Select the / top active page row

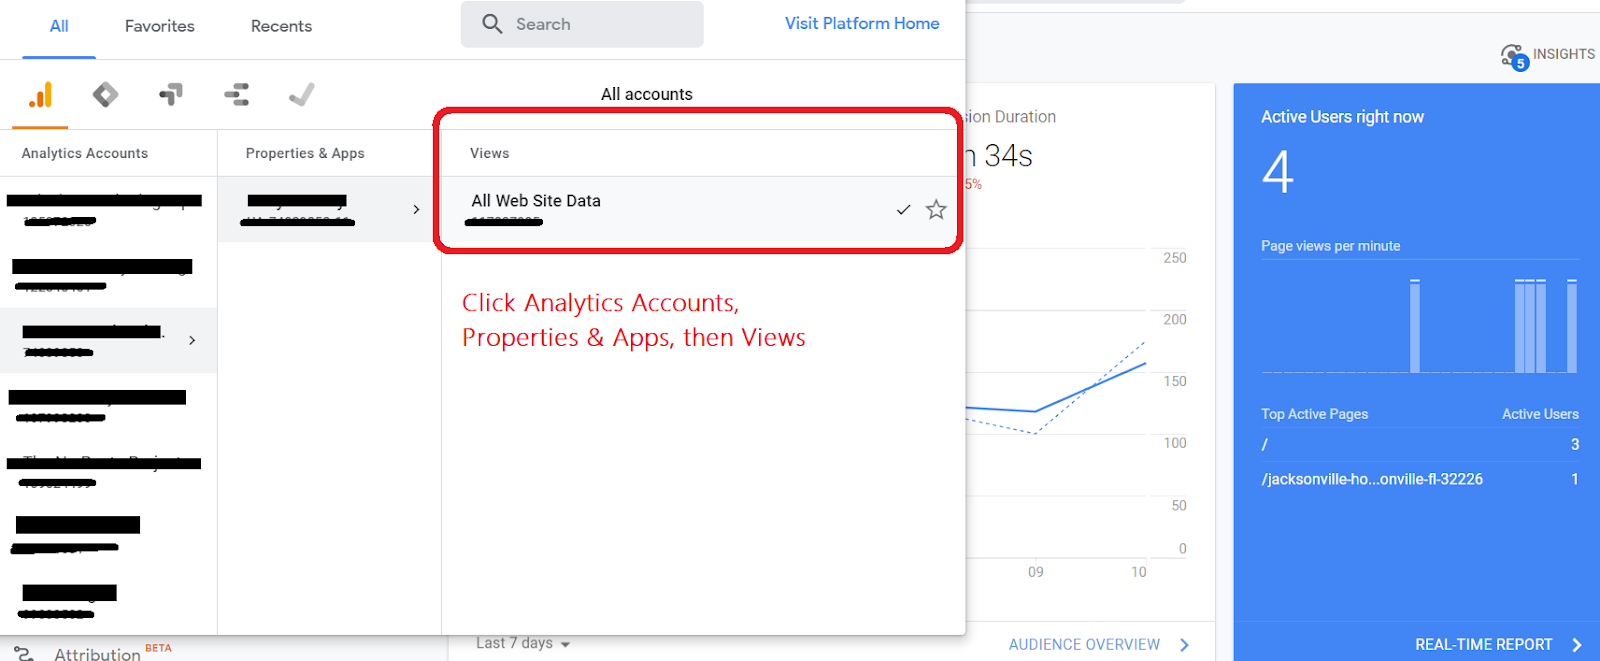(x=1420, y=444)
